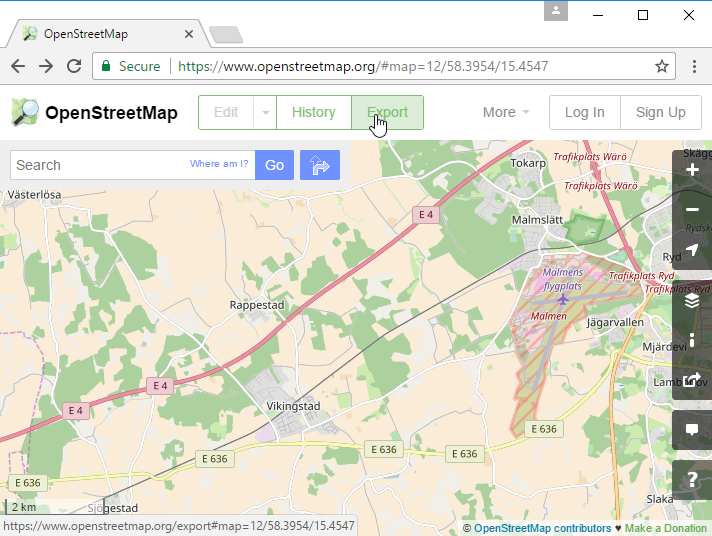Open the History tab
Screen dimensions: 712x536
click(314, 112)
